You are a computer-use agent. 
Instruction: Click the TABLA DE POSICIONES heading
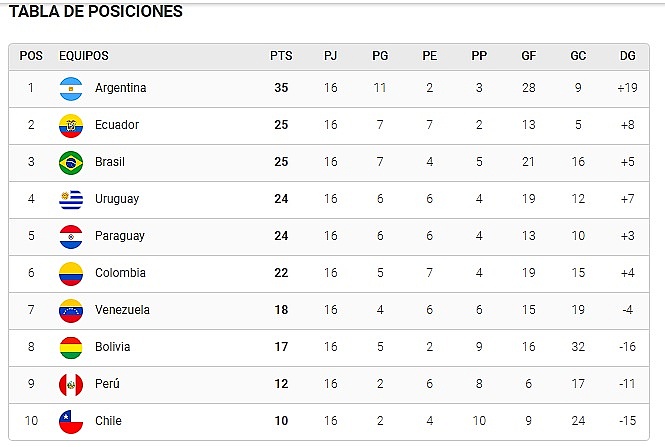click(x=96, y=11)
